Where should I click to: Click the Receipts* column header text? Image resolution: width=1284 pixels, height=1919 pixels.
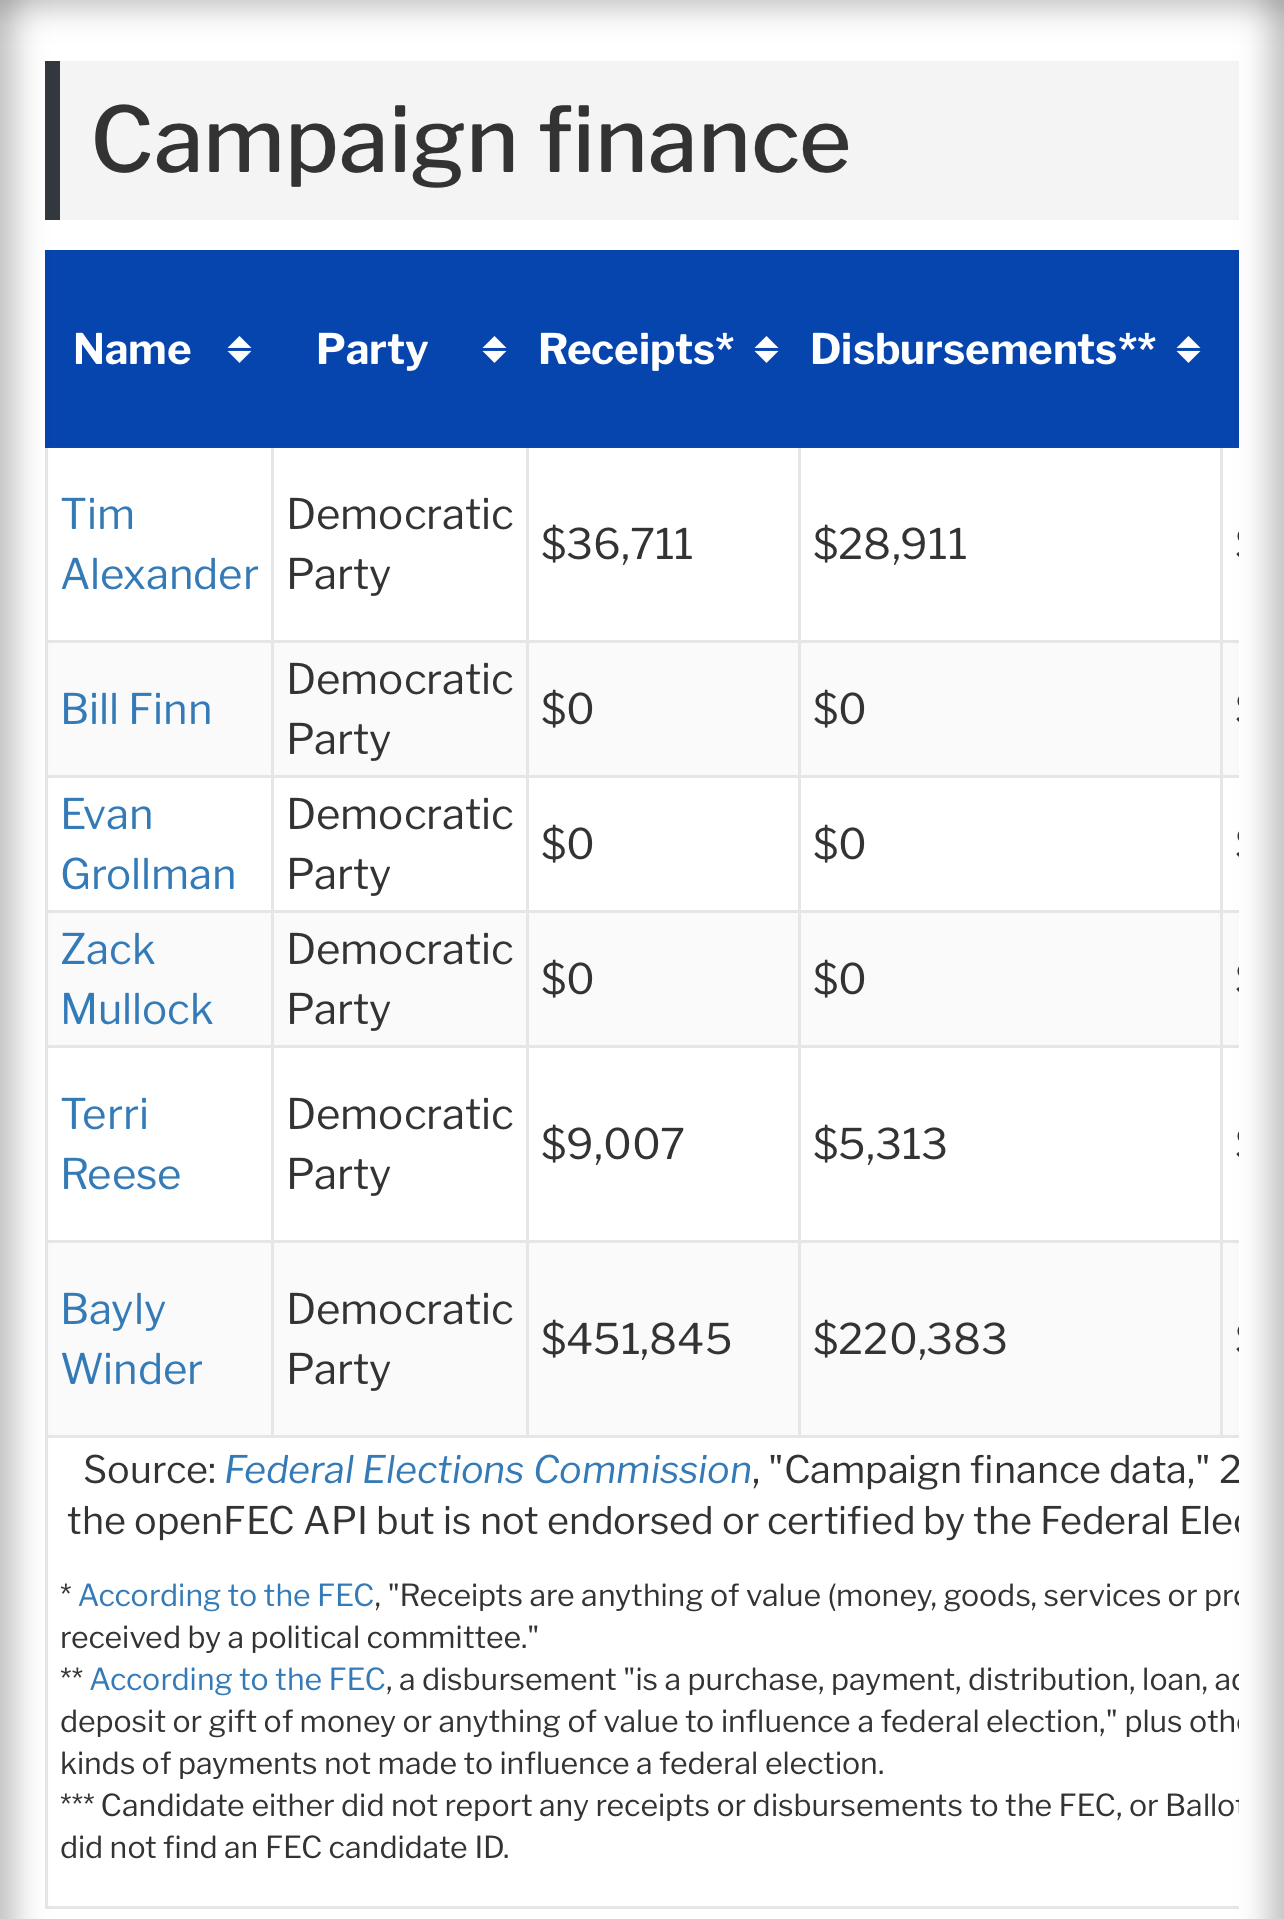636,350
